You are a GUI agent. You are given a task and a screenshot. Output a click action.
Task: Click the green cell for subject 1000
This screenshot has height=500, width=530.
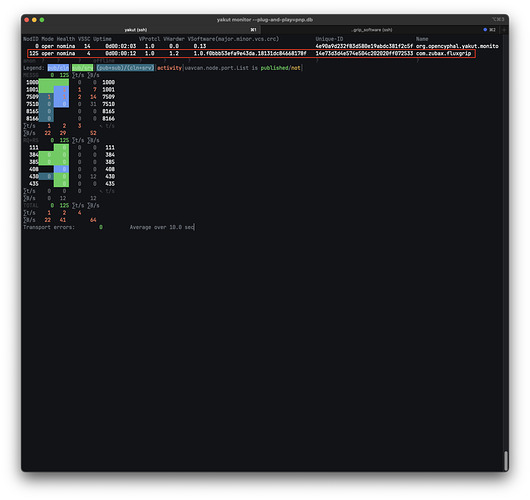click(x=54, y=82)
